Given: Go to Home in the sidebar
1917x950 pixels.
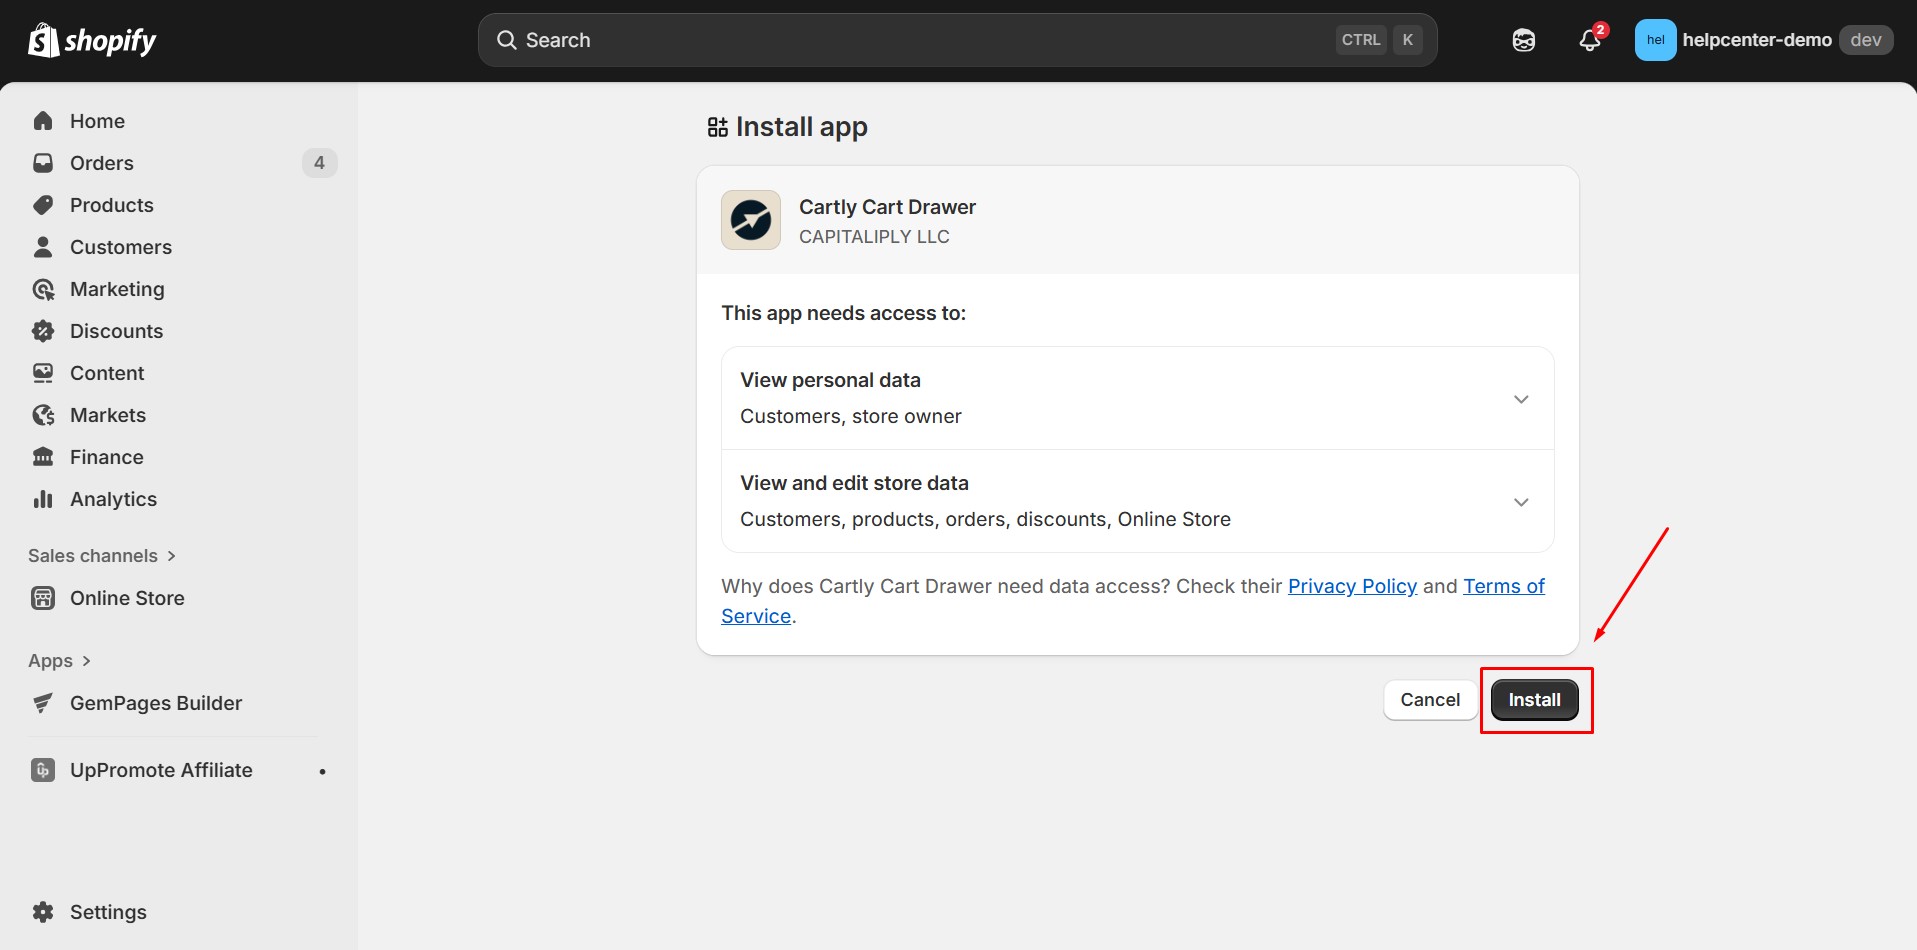Looking at the screenshot, I should click(x=96, y=120).
